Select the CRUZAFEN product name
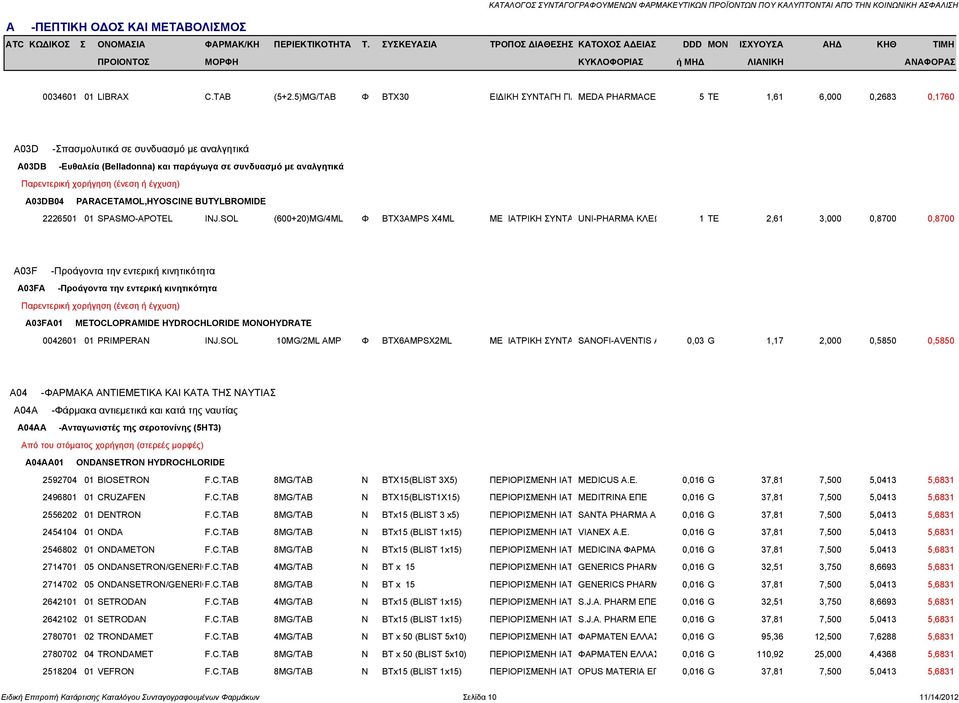Screen dimensions: 959x703 pyautogui.click(x=121, y=497)
